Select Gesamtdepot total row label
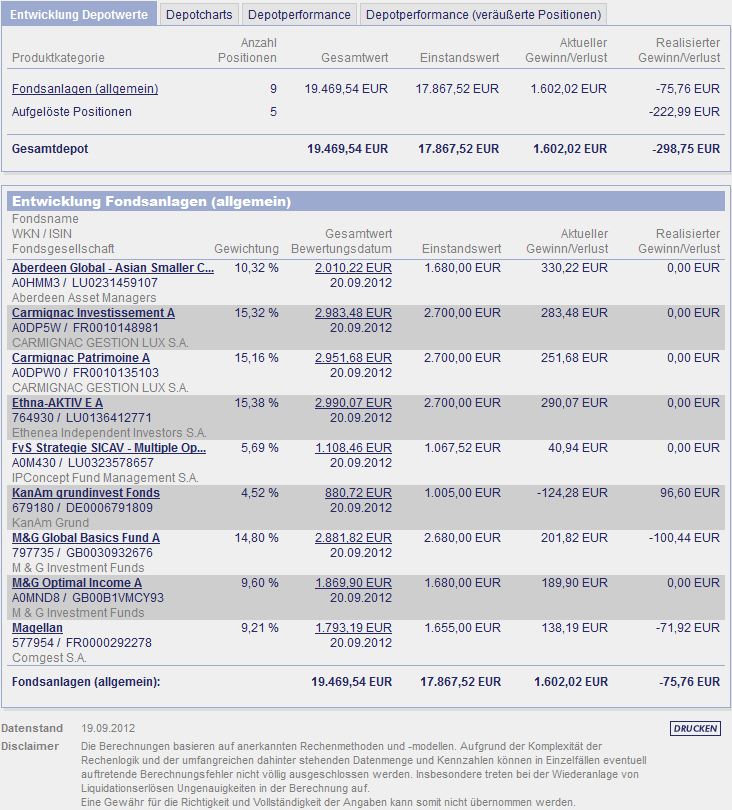732x810 pixels. coord(50,149)
